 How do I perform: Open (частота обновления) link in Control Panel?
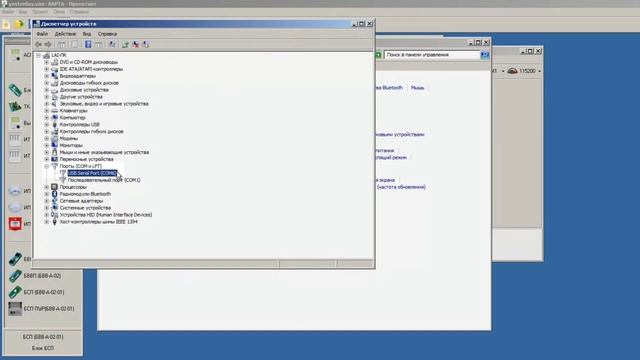[401, 187]
